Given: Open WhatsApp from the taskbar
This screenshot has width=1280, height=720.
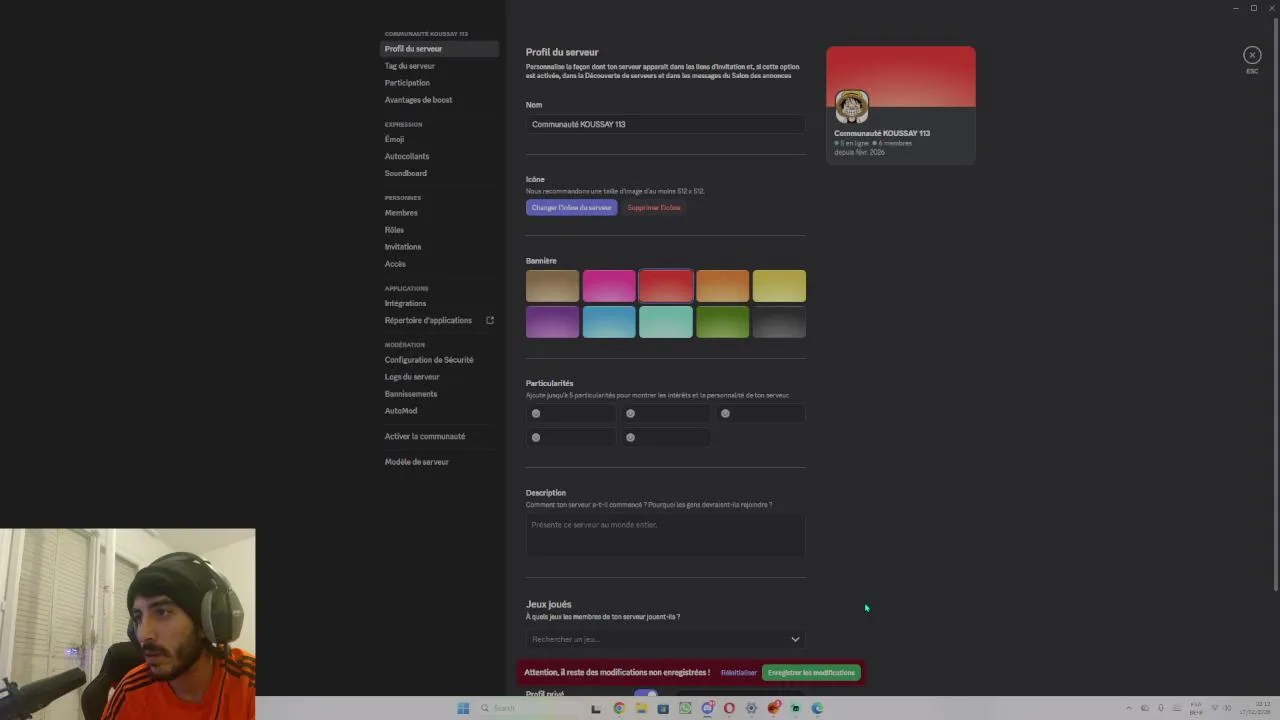Looking at the screenshot, I should (x=685, y=708).
